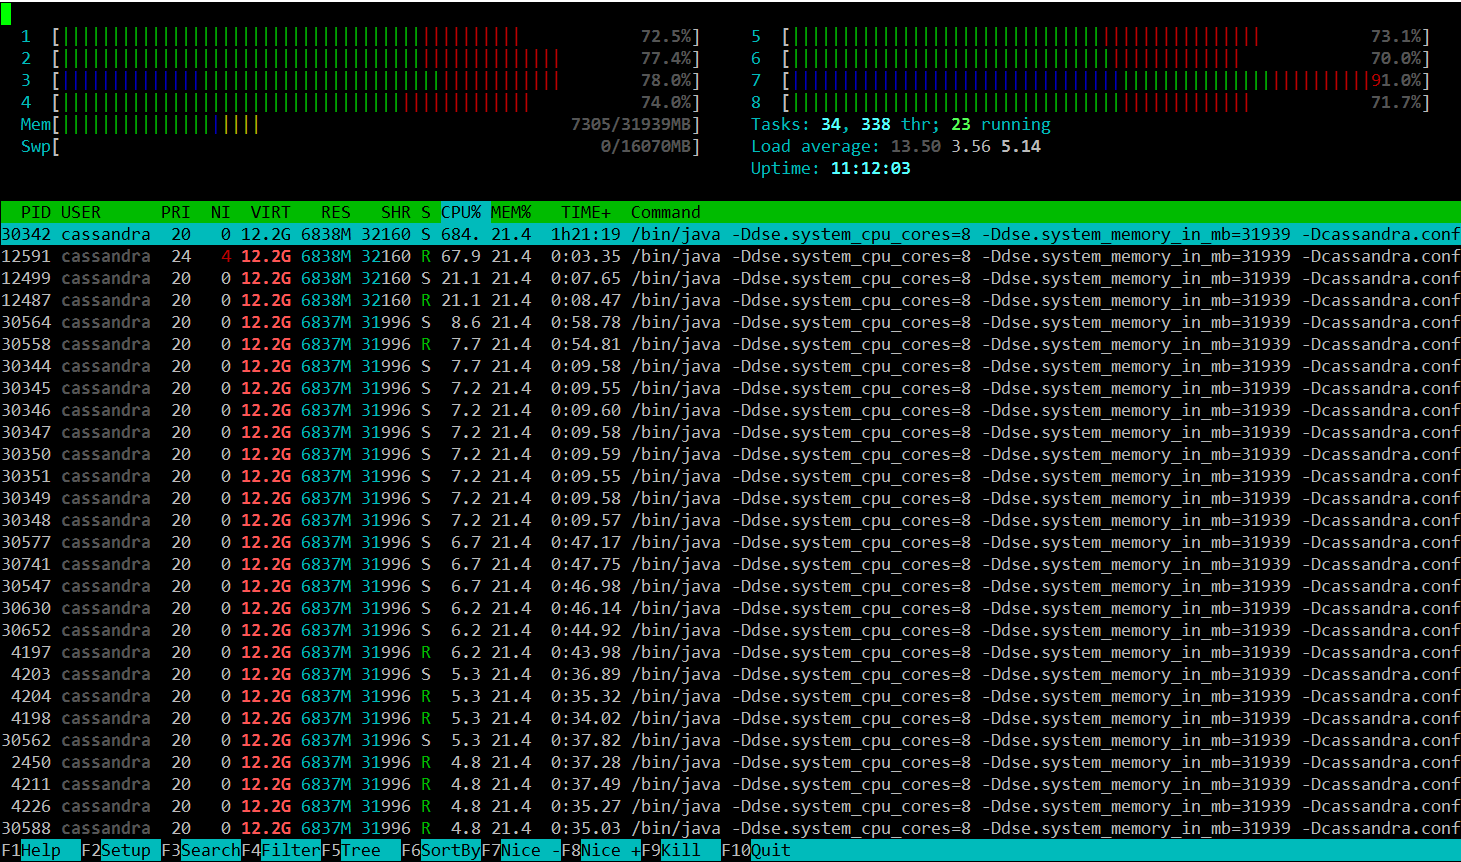The image size is (1461, 862).
Task: Click the 70.0% value of CPU 6
Action: click(1396, 59)
